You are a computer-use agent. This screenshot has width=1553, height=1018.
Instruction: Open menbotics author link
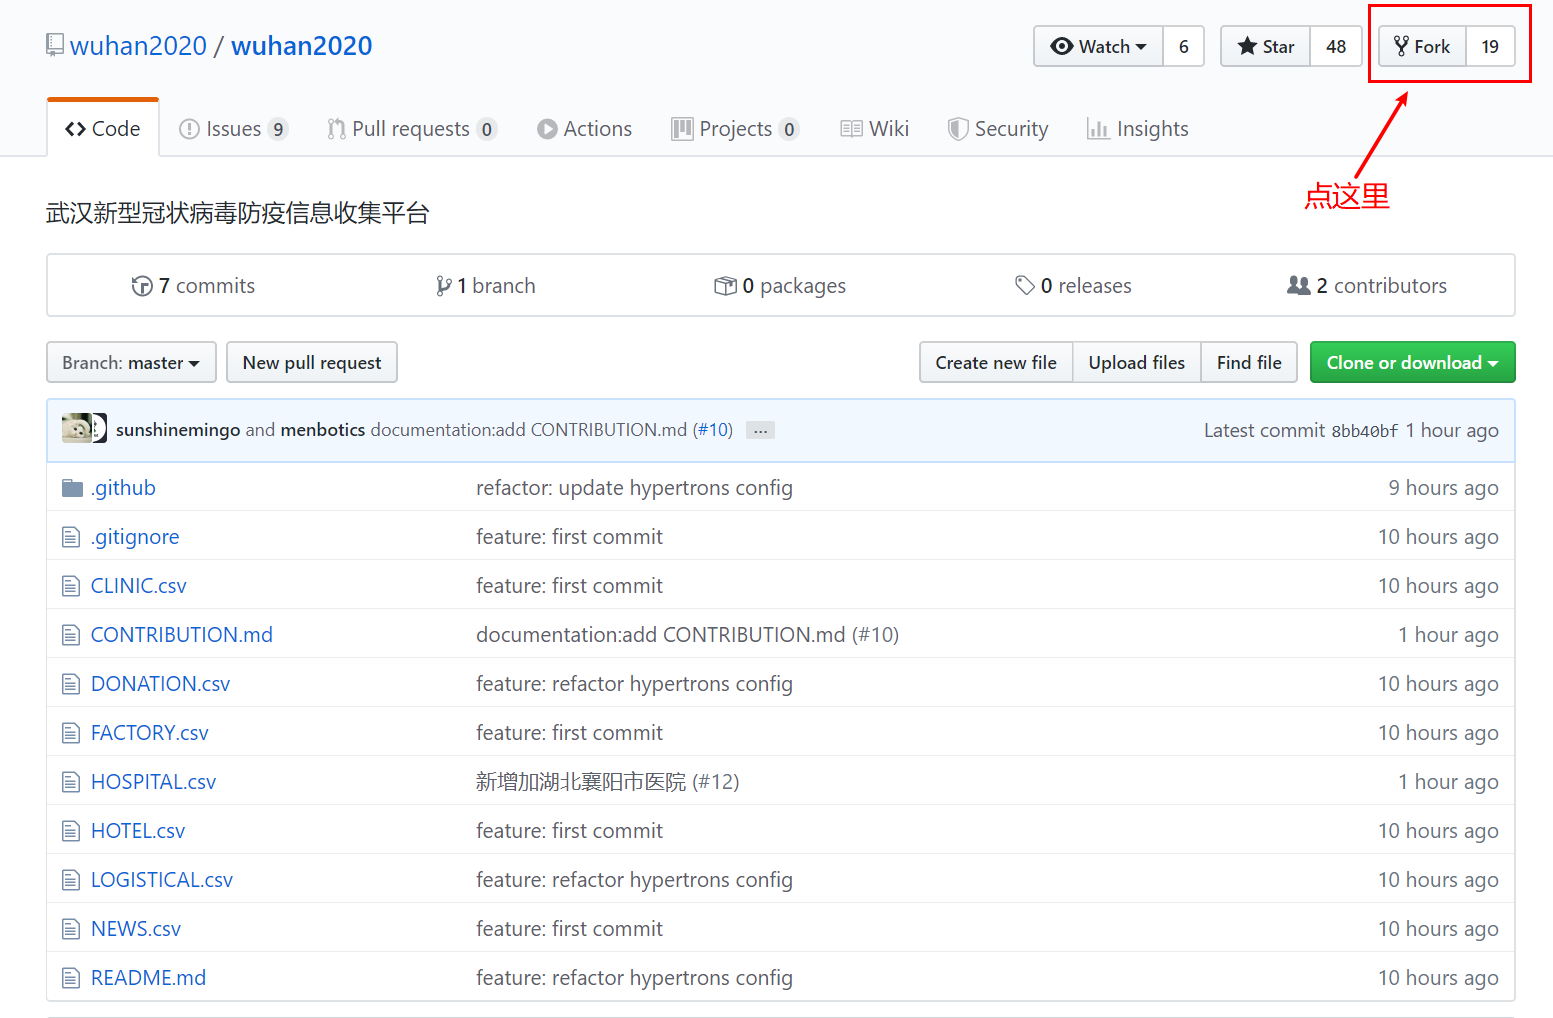pyautogui.click(x=323, y=430)
